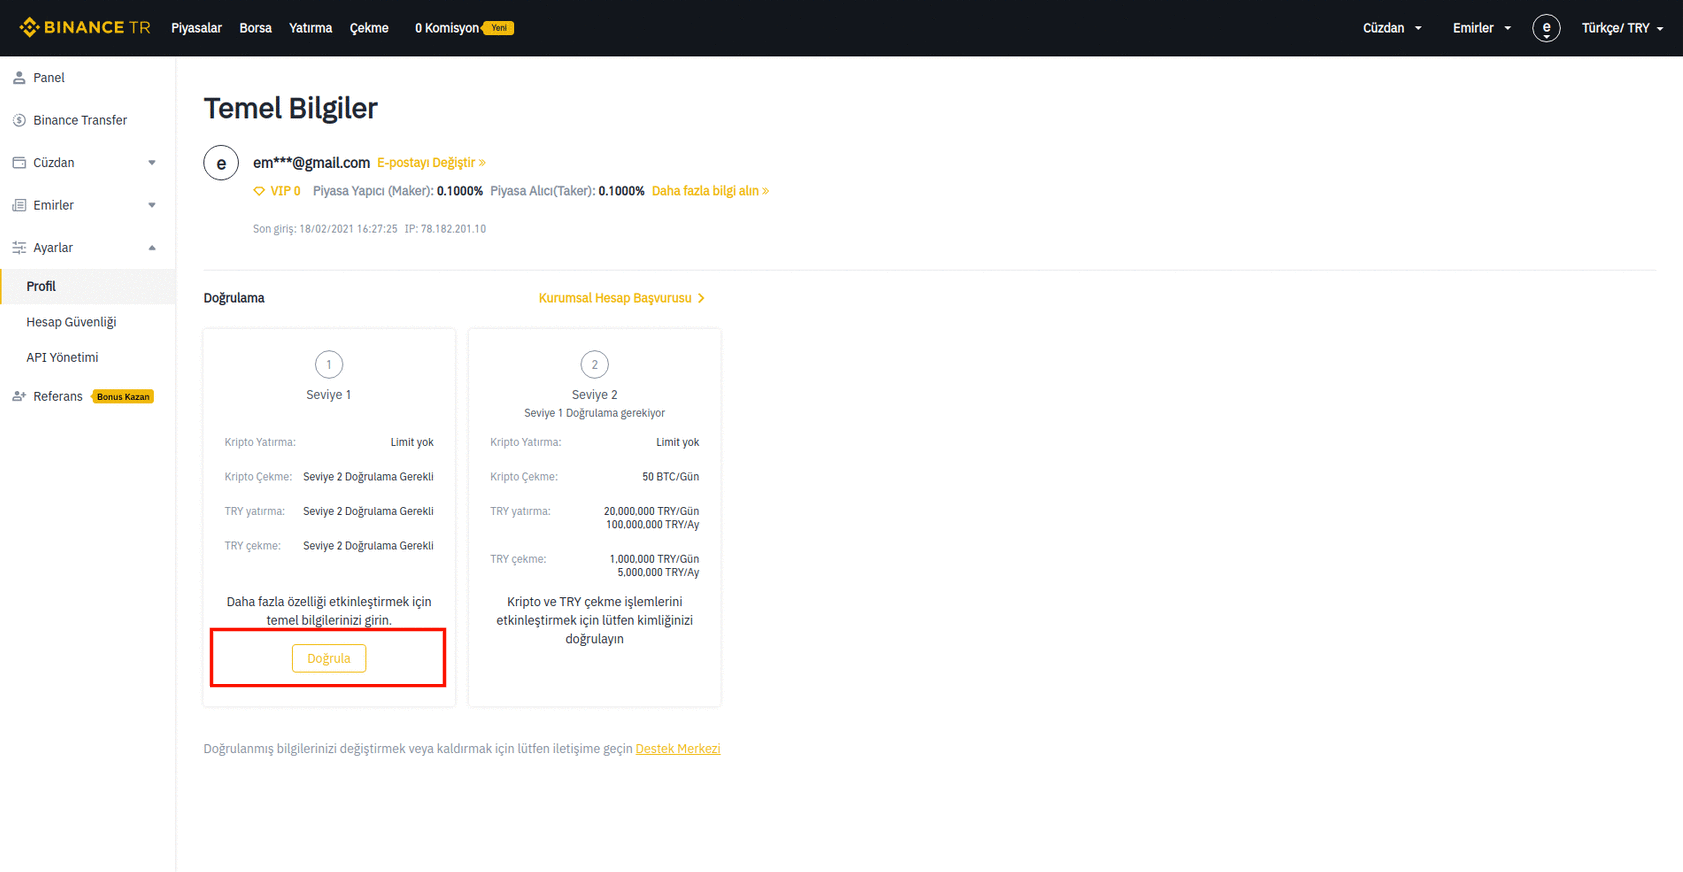Expand the Emirler sidebar arrow
The height and width of the screenshot is (872, 1683).
coord(152,205)
